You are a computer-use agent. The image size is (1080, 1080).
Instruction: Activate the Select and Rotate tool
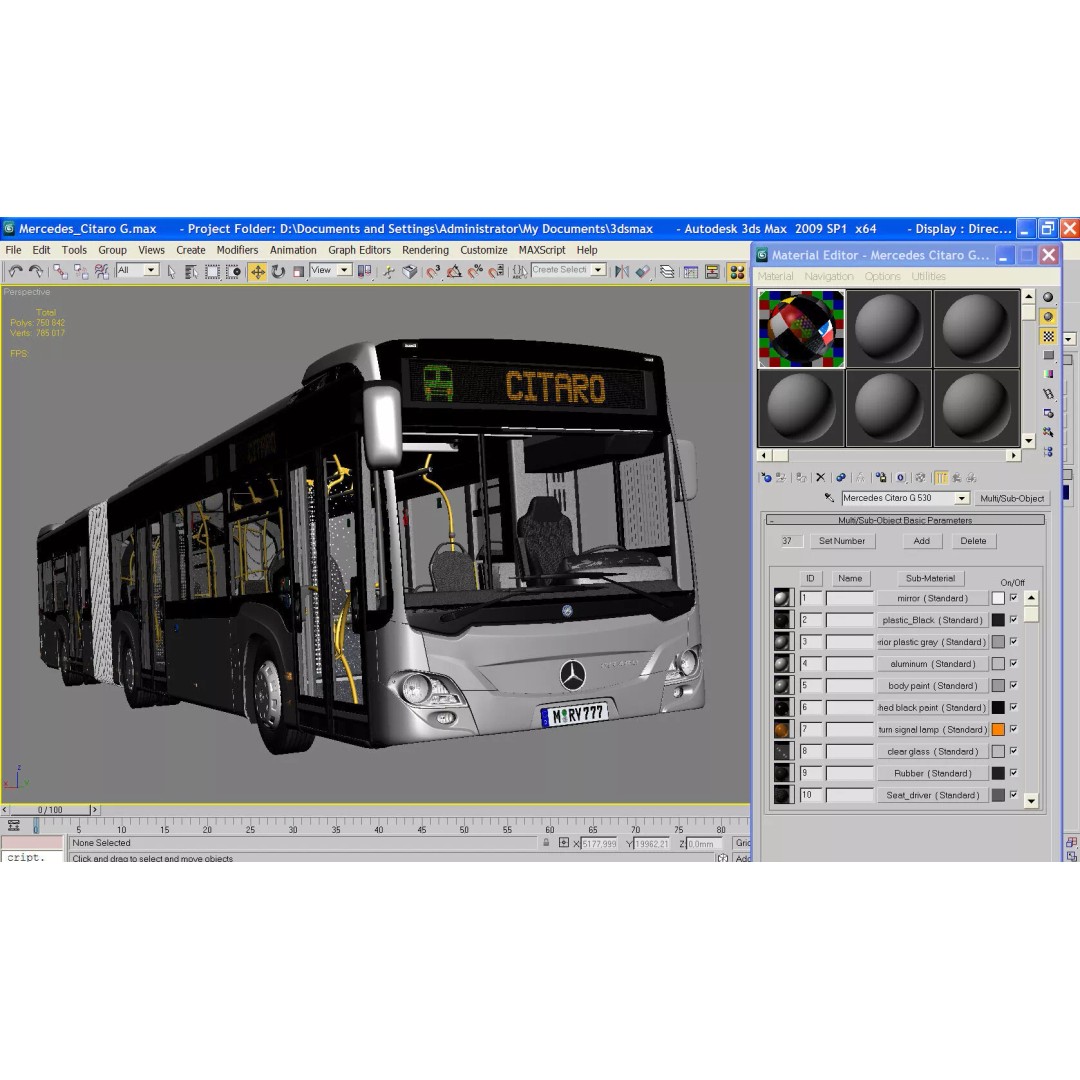click(x=278, y=271)
